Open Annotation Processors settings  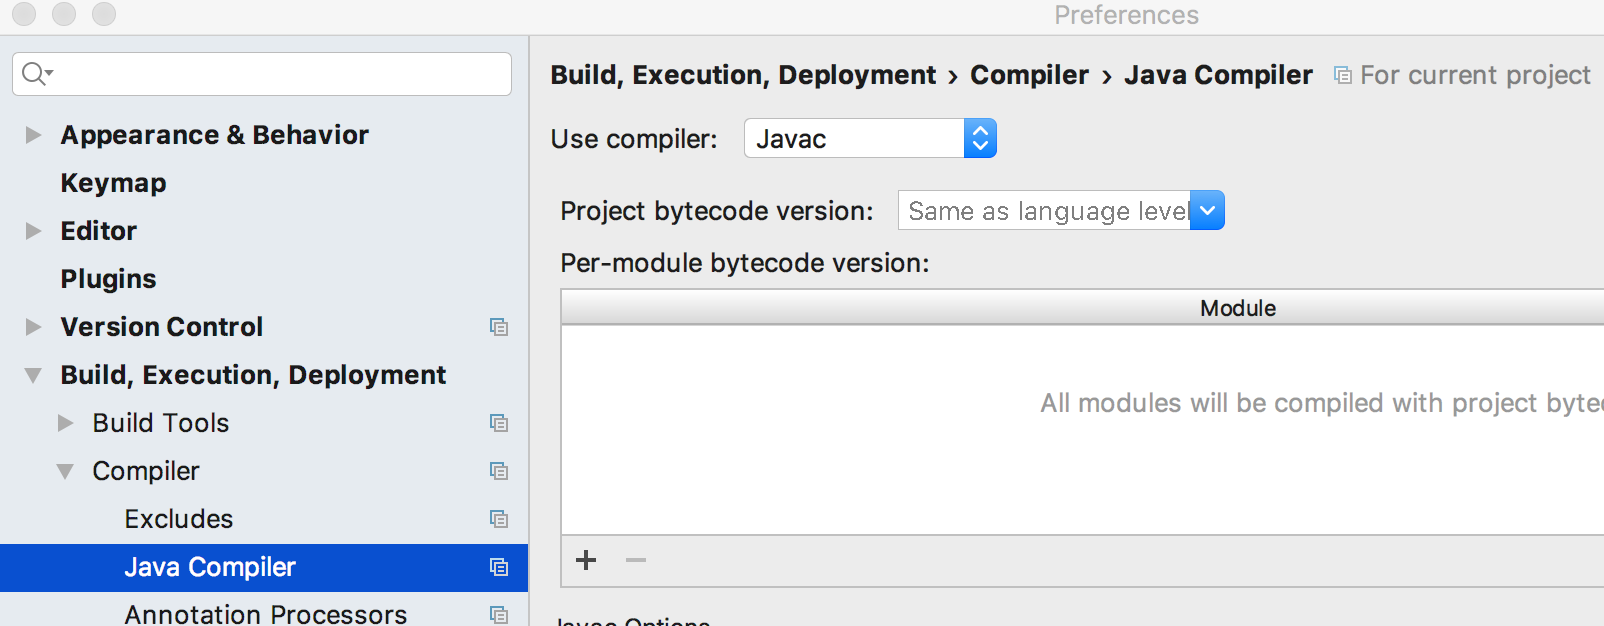point(265,613)
